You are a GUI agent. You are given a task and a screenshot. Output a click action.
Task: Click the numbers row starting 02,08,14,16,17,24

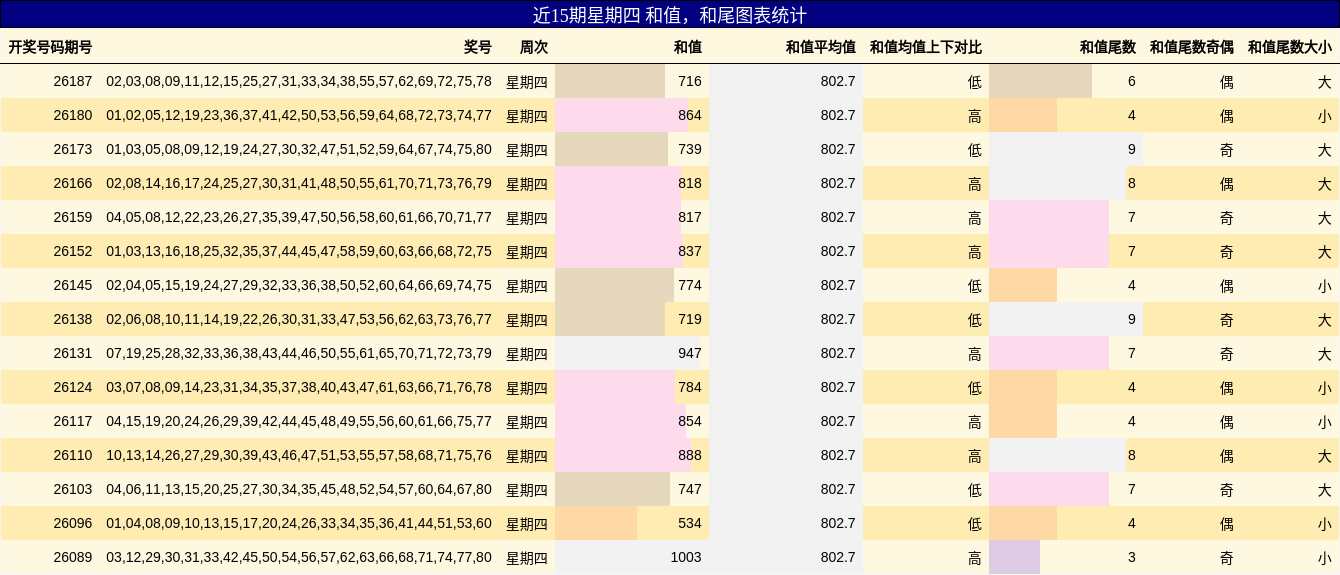[x=299, y=183]
